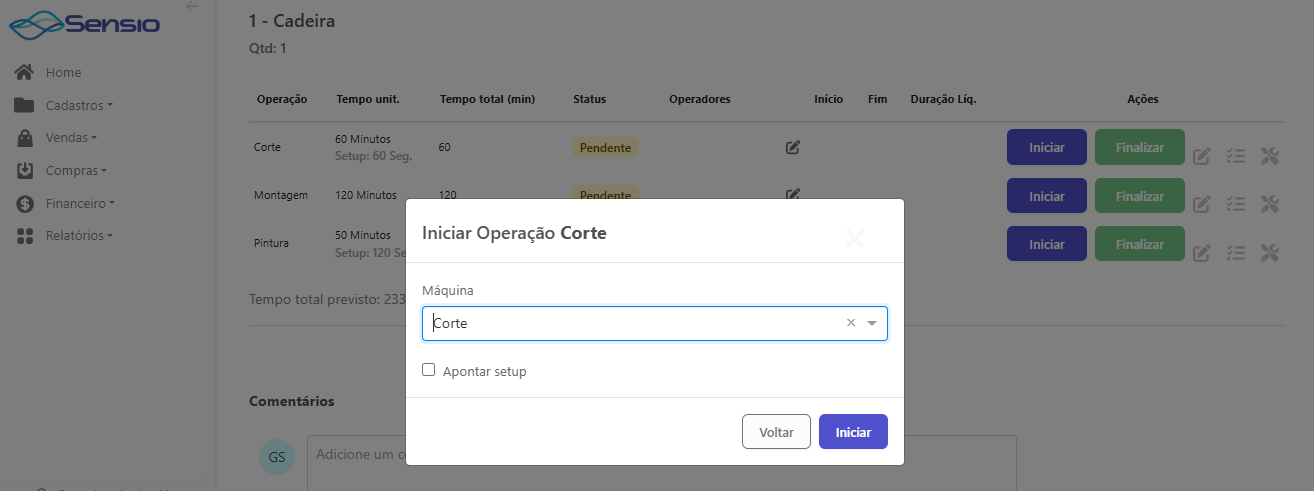Click the edit operators icon in Corte row

[792, 148]
